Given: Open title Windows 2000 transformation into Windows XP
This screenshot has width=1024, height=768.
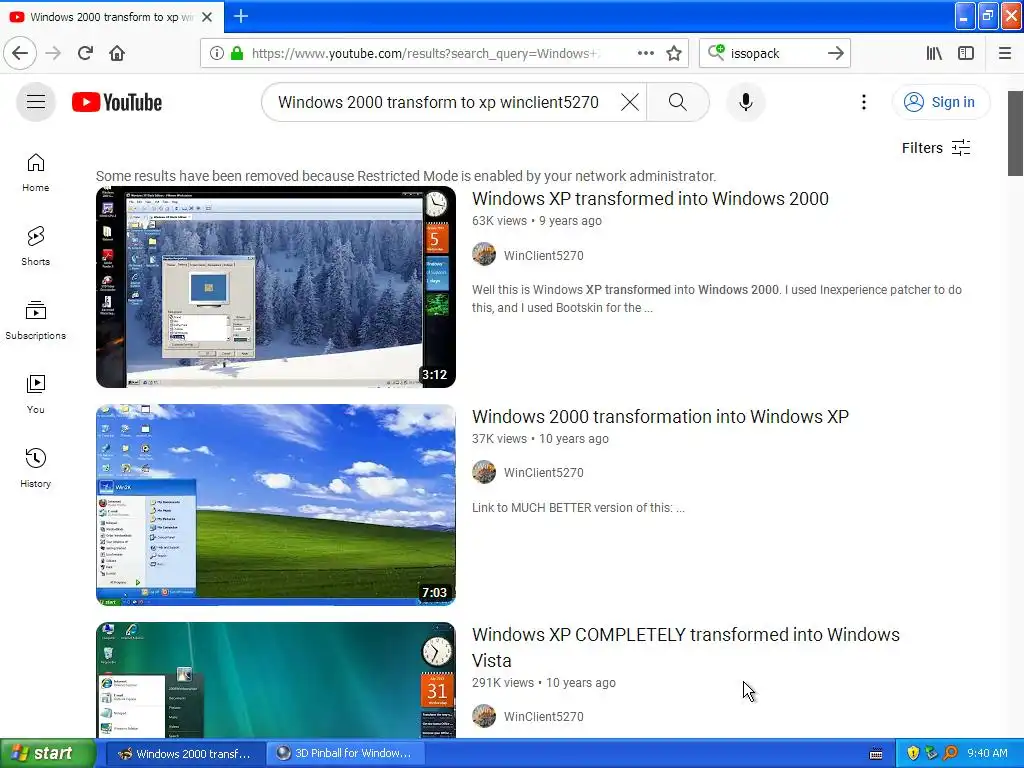Looking at the screenshot, I should (x=660, y=417).
